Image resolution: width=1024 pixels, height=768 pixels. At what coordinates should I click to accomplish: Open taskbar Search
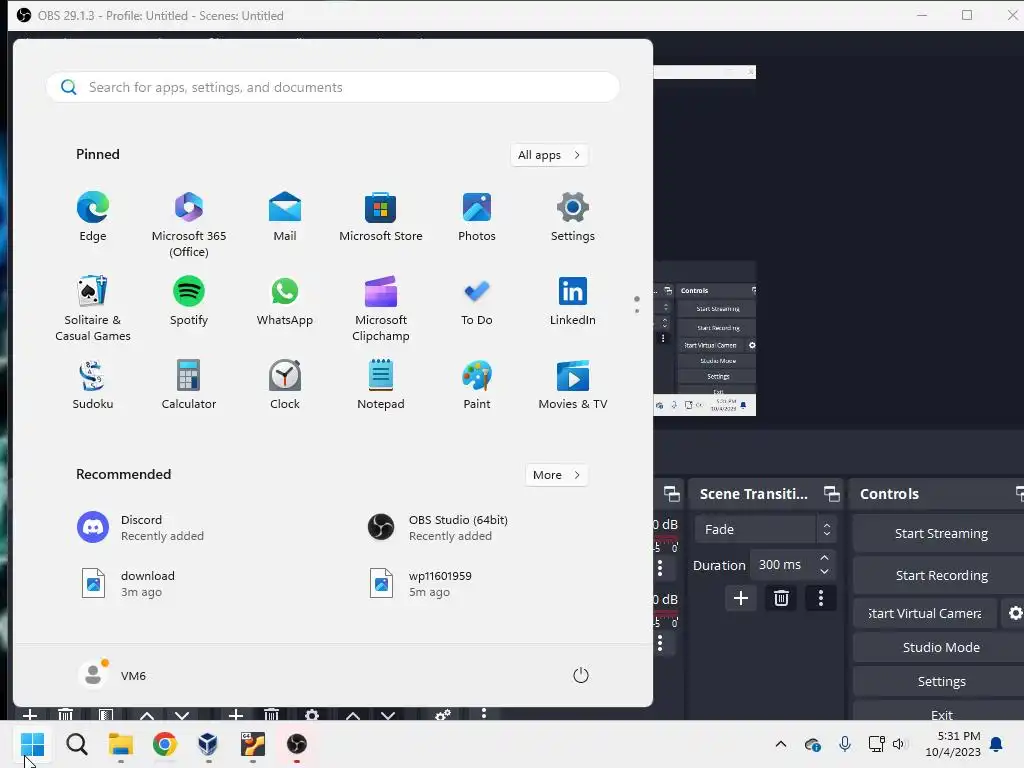(76, 744)
